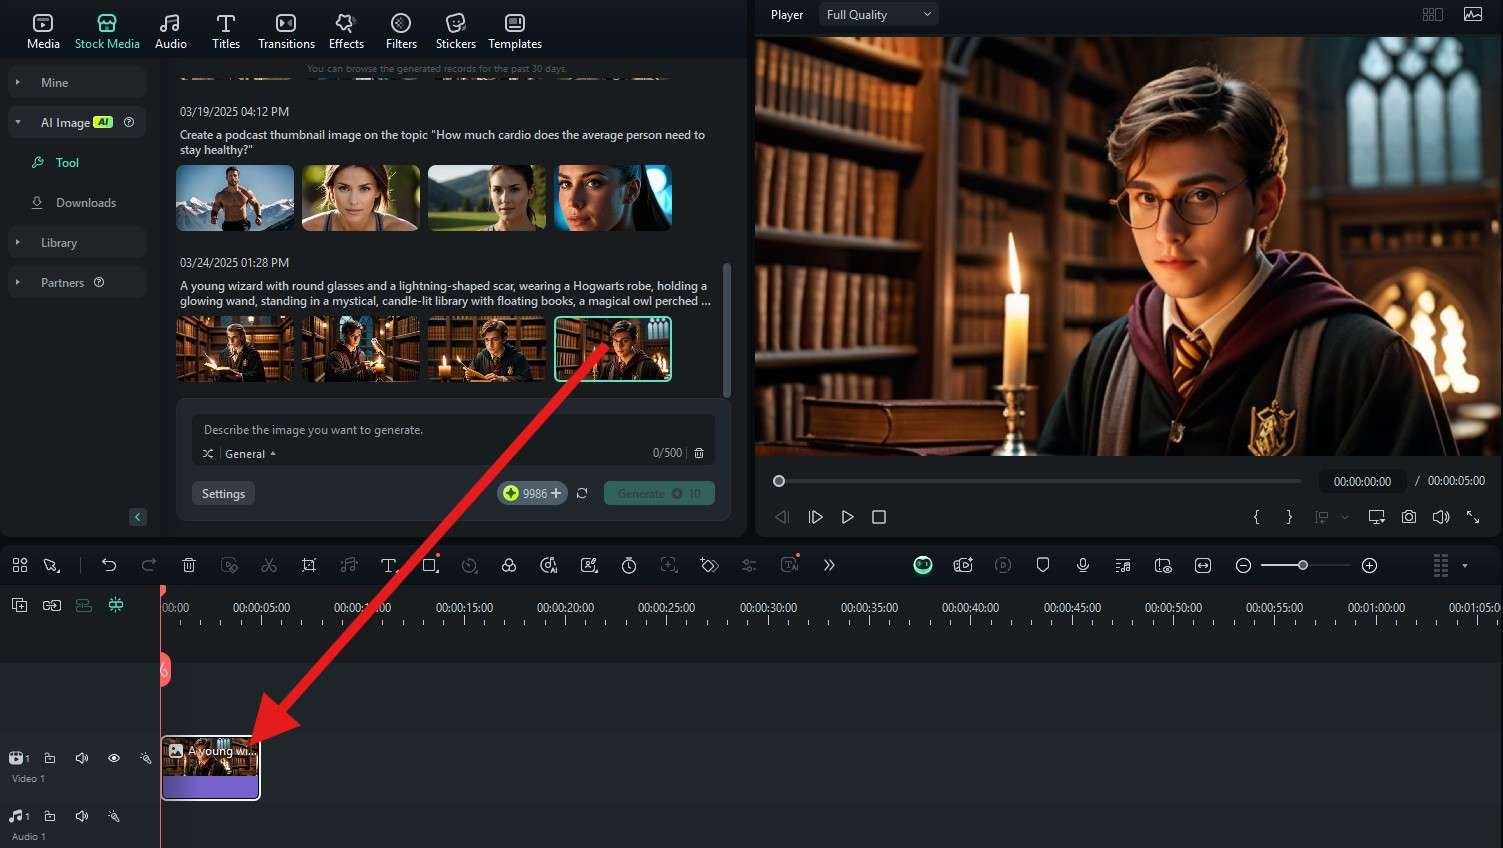The height and width of the screenshot is (848, 1503).
Task: Open the display output options icon
Action: [x=1377, y=517]
